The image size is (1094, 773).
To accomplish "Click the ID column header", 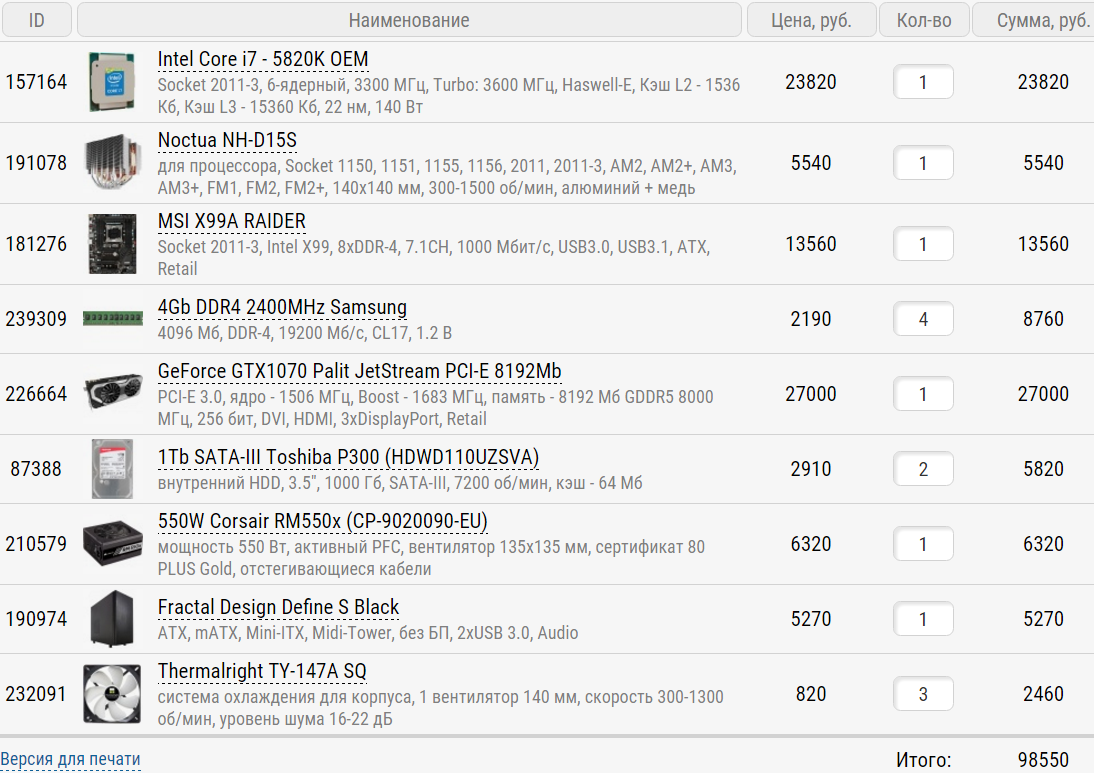I will tap(36, 20).
